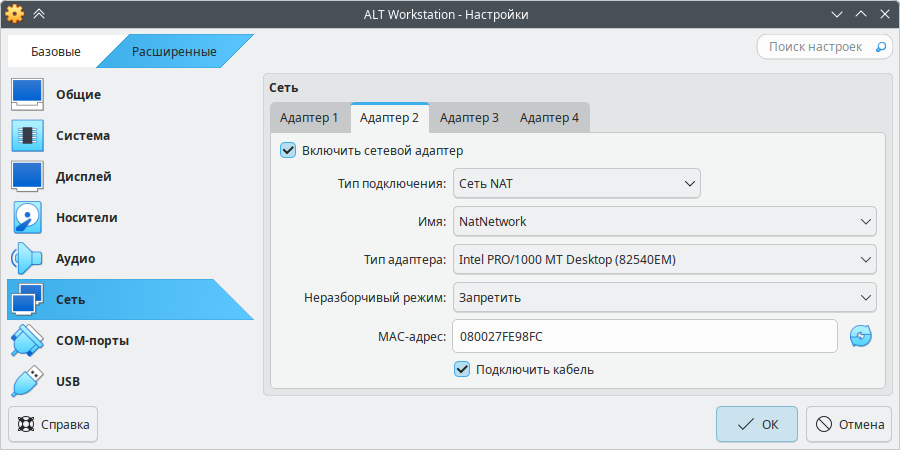Disable the Включить сетевой адаптер checkbox
Viewport: 900px width, 450px height.
(288, 151)
